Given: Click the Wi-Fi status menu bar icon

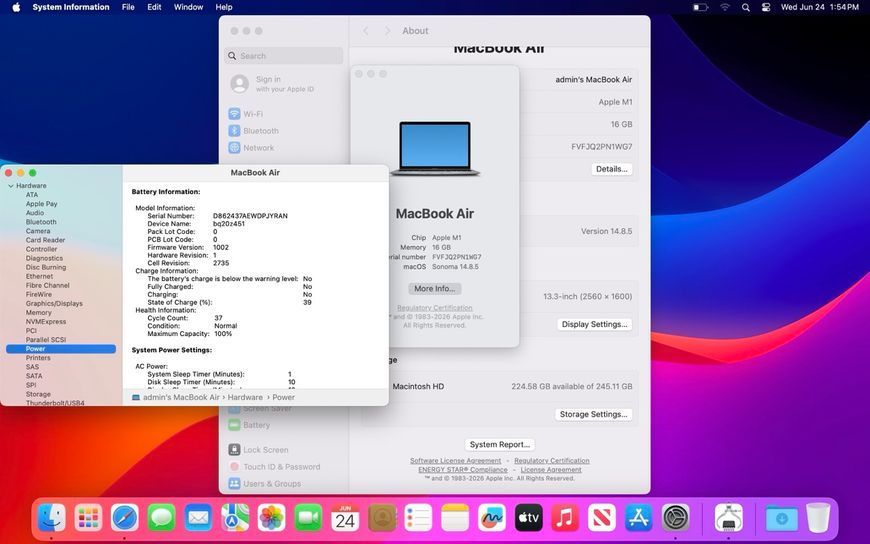Looking at the screenshot, I should tap(725, 7).
